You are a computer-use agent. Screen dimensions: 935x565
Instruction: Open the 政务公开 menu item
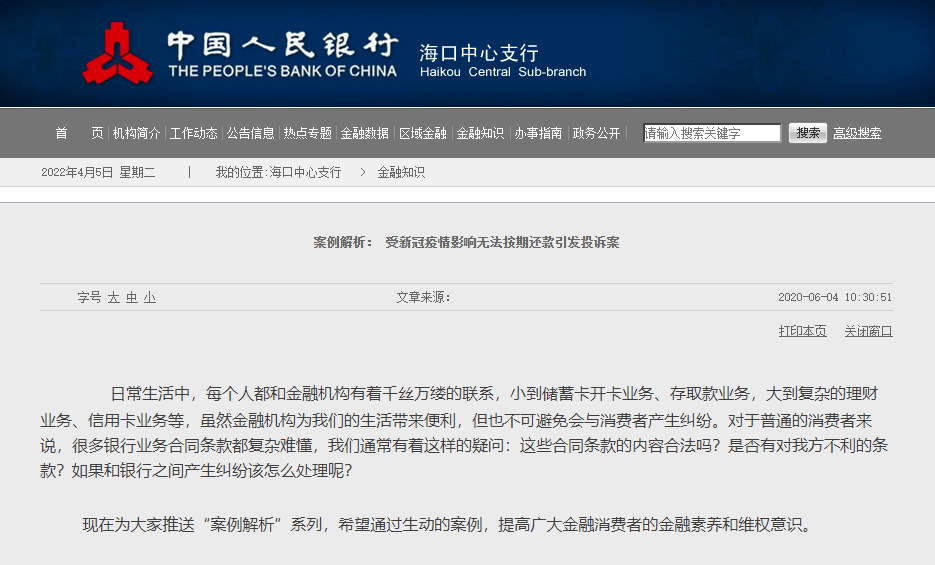tap(596, 133)
